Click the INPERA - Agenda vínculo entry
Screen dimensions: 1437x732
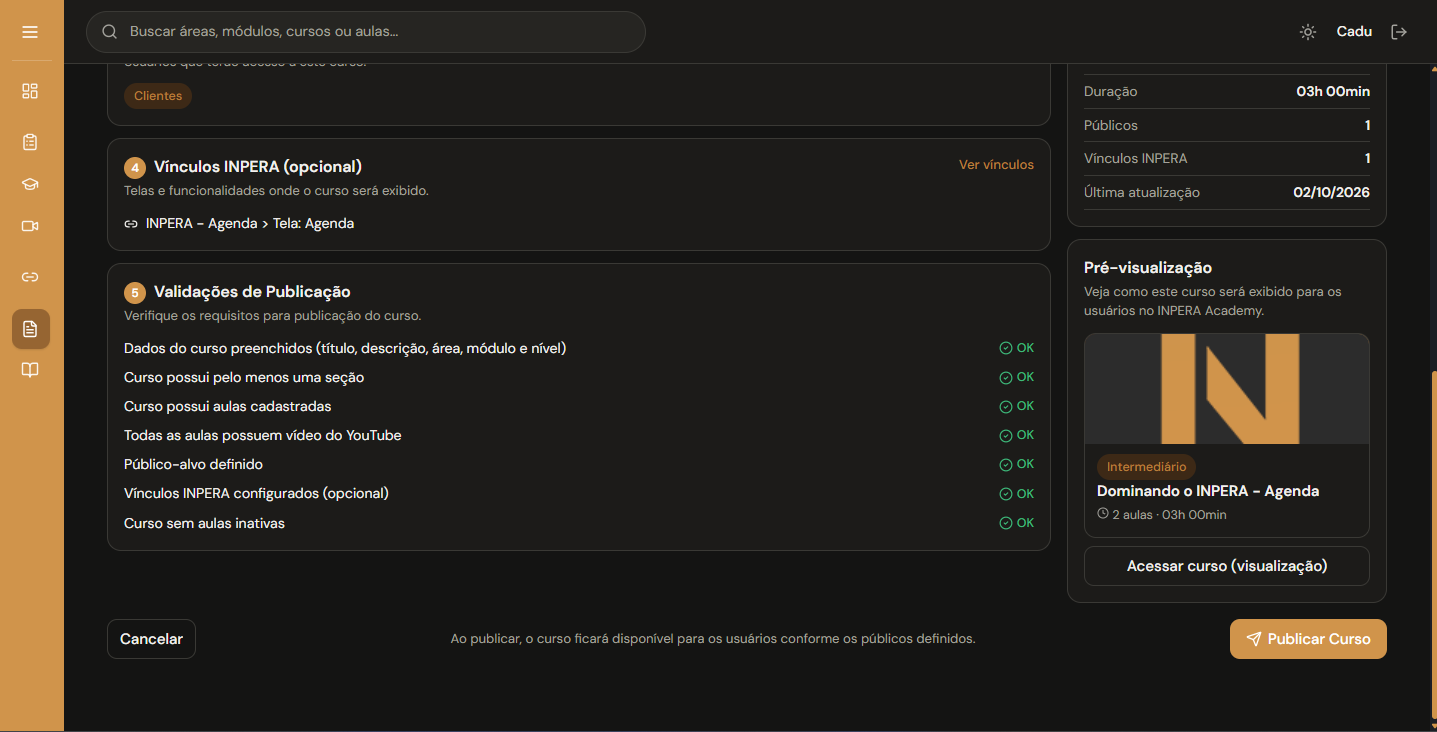click(x=239, y=224)
